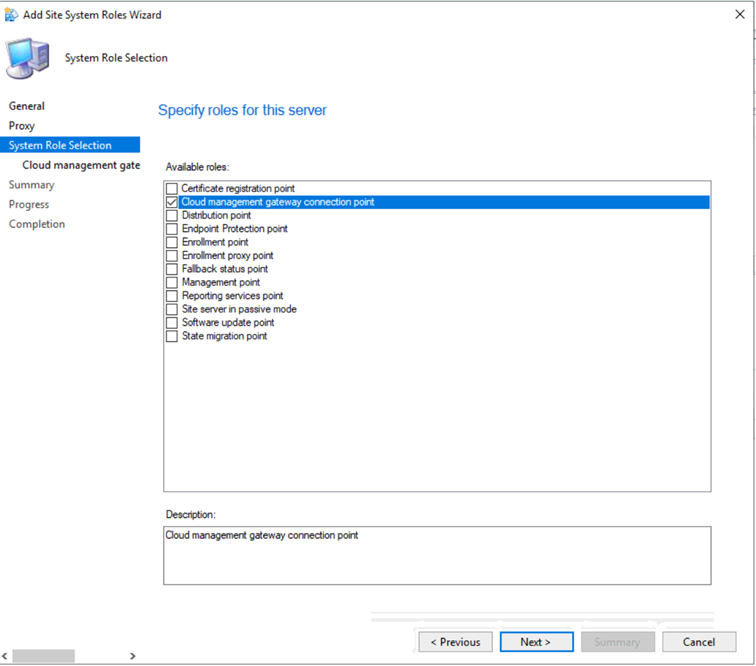
Task: Go to the General wizard page
Action: [x=27, y=106]
